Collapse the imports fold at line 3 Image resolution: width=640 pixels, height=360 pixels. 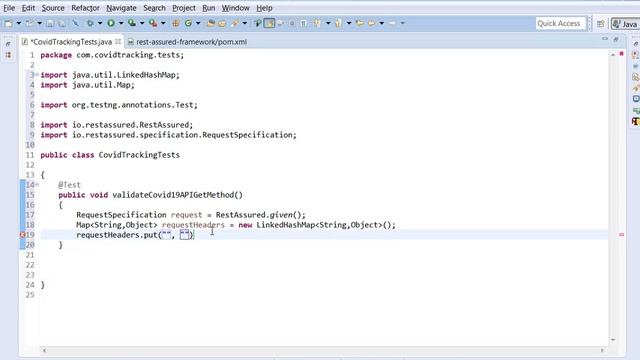coord(37,74)
